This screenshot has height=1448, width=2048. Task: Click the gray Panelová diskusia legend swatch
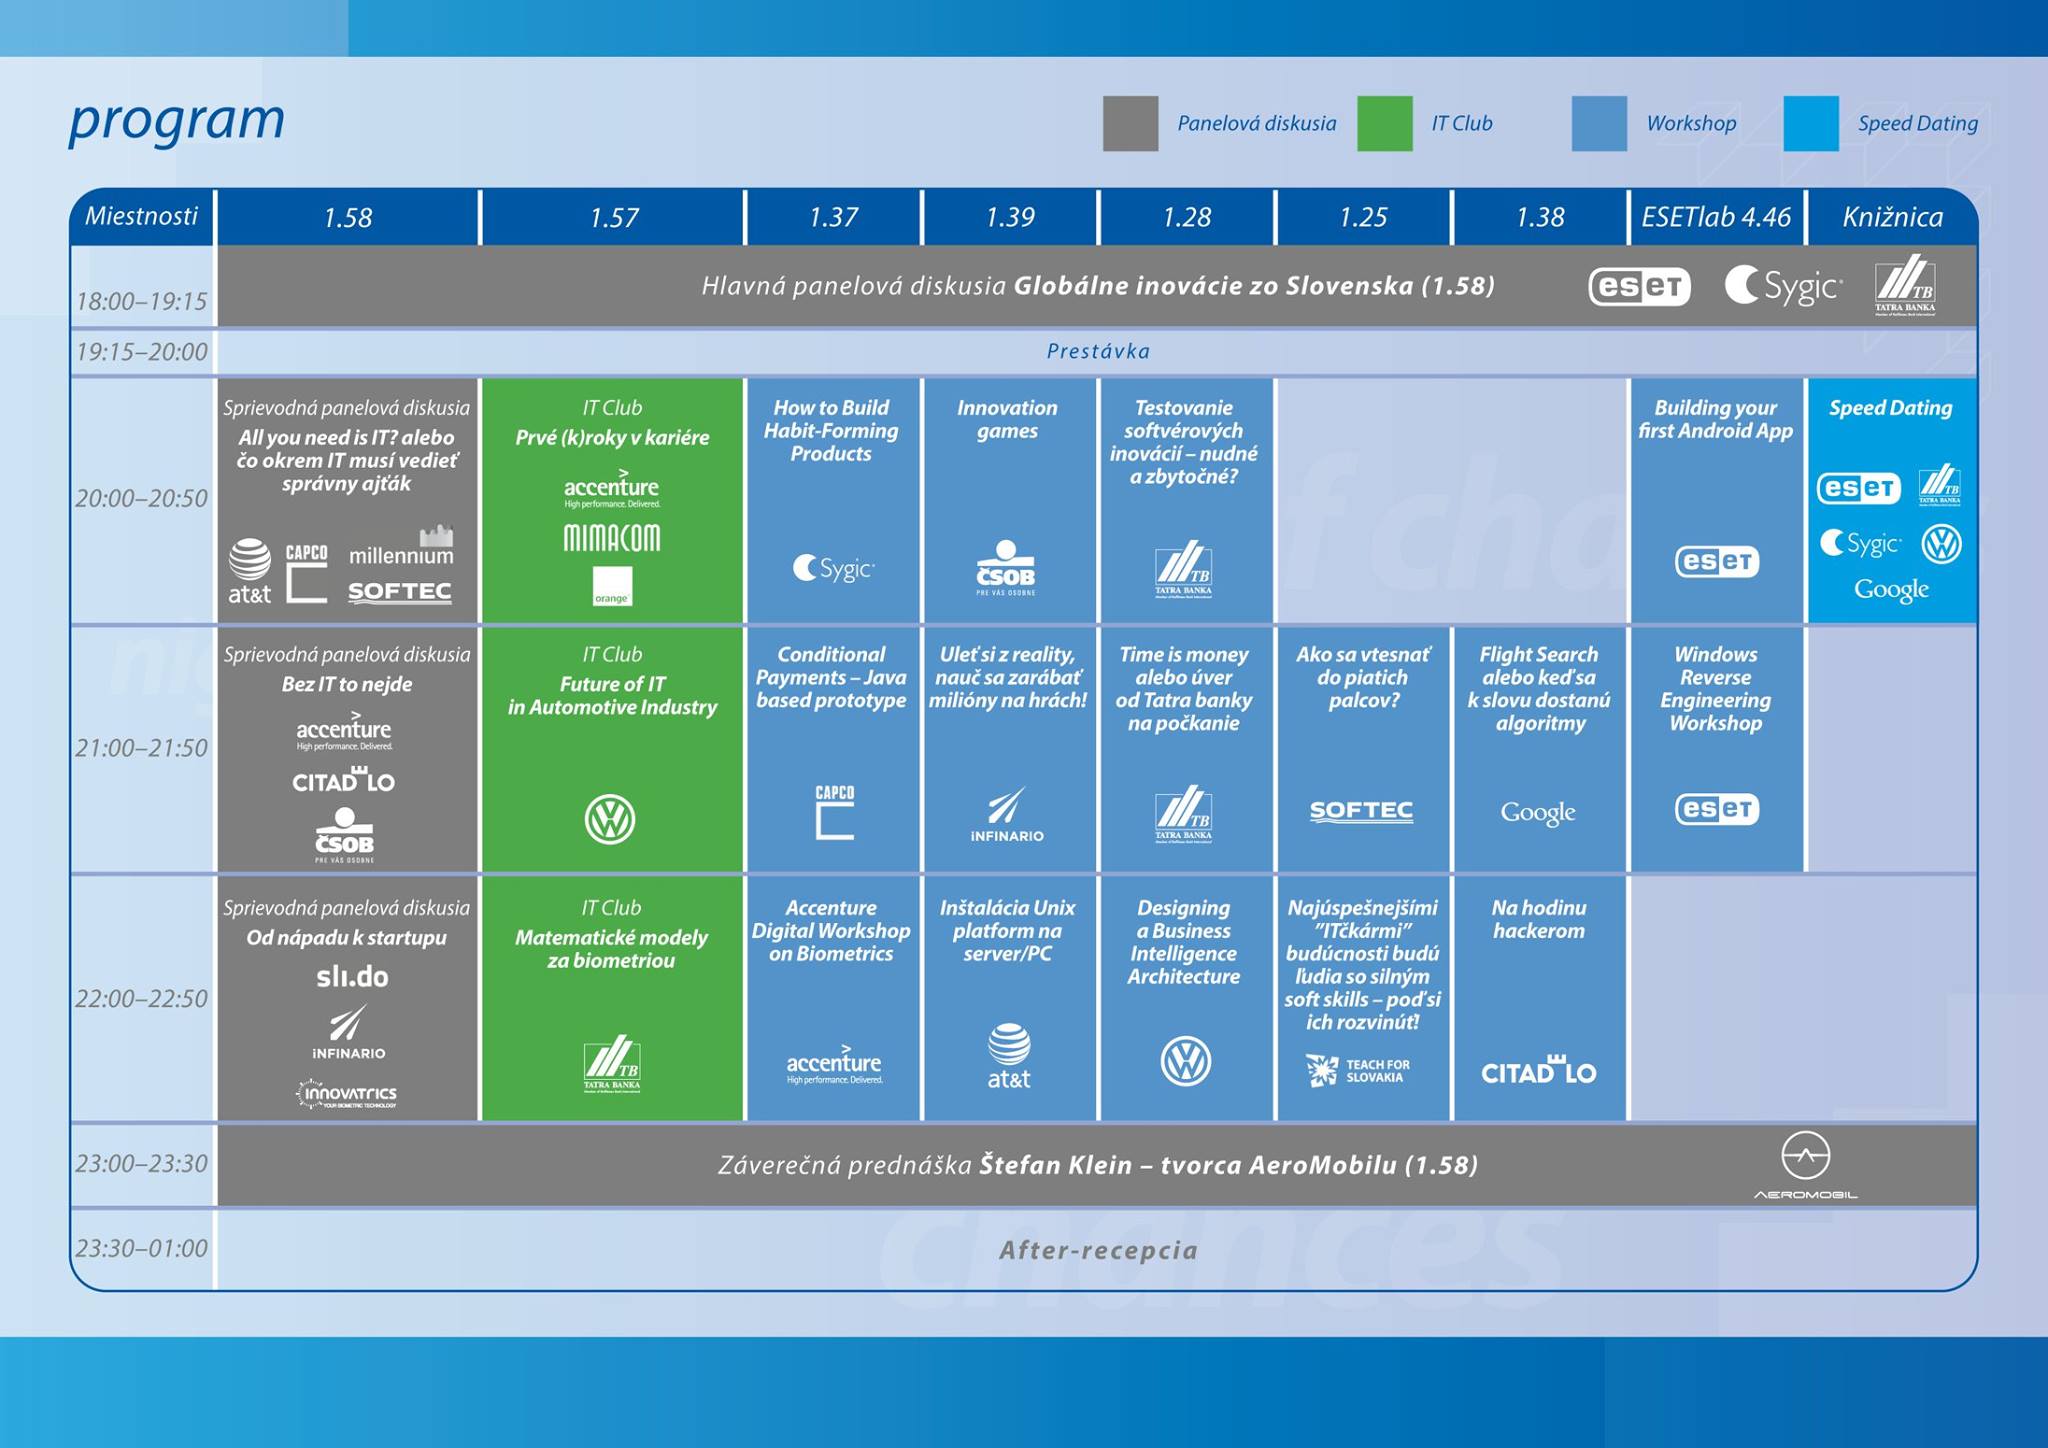pyautogui.click(x=1130, y=124)
